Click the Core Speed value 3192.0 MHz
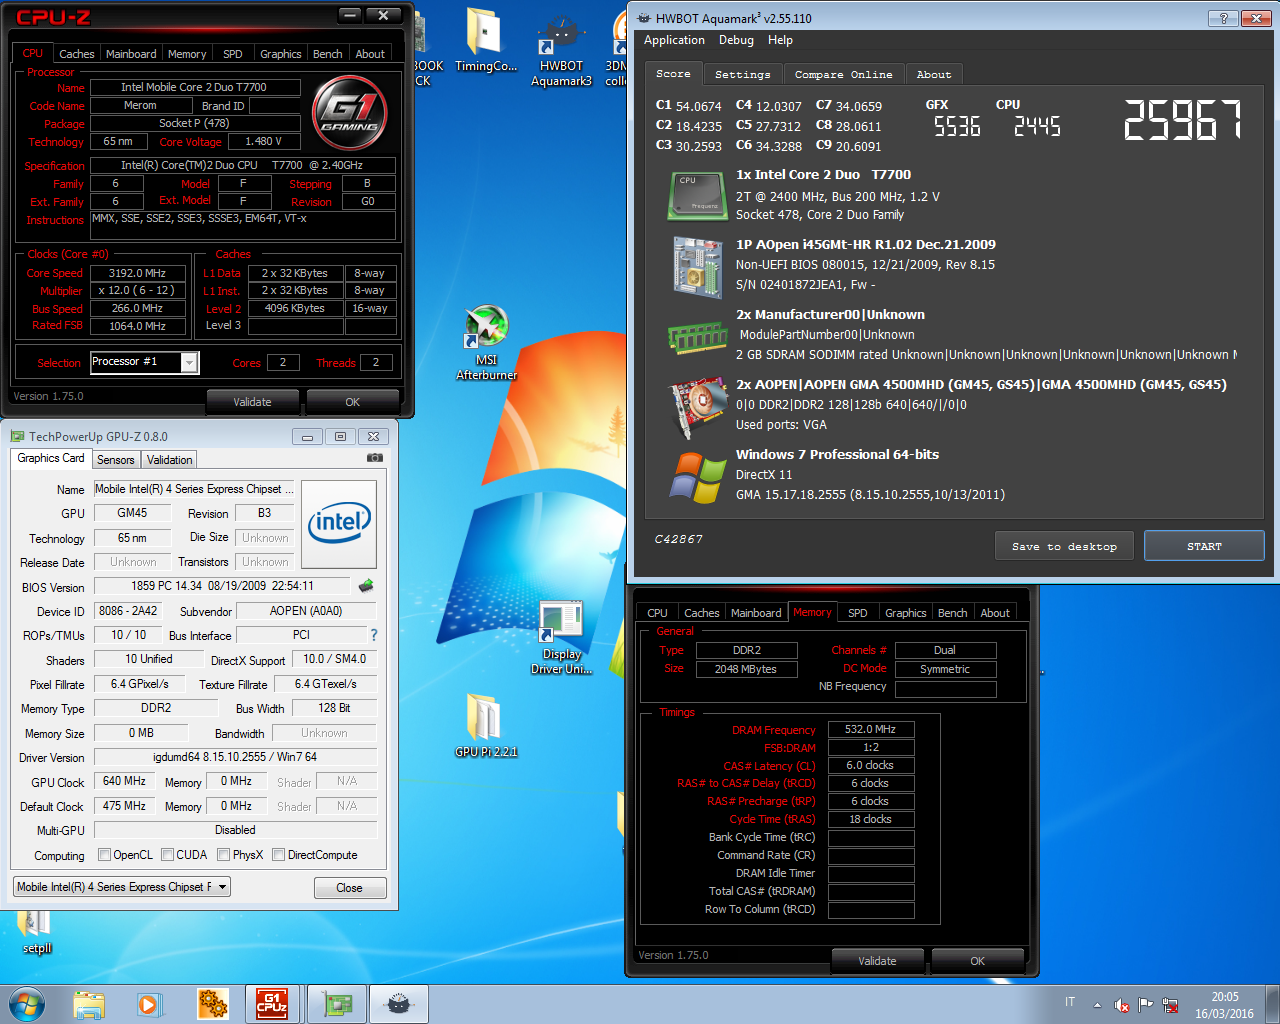Image resolution: width=1280 pixels, height=1024 pixels. [137, 273]
